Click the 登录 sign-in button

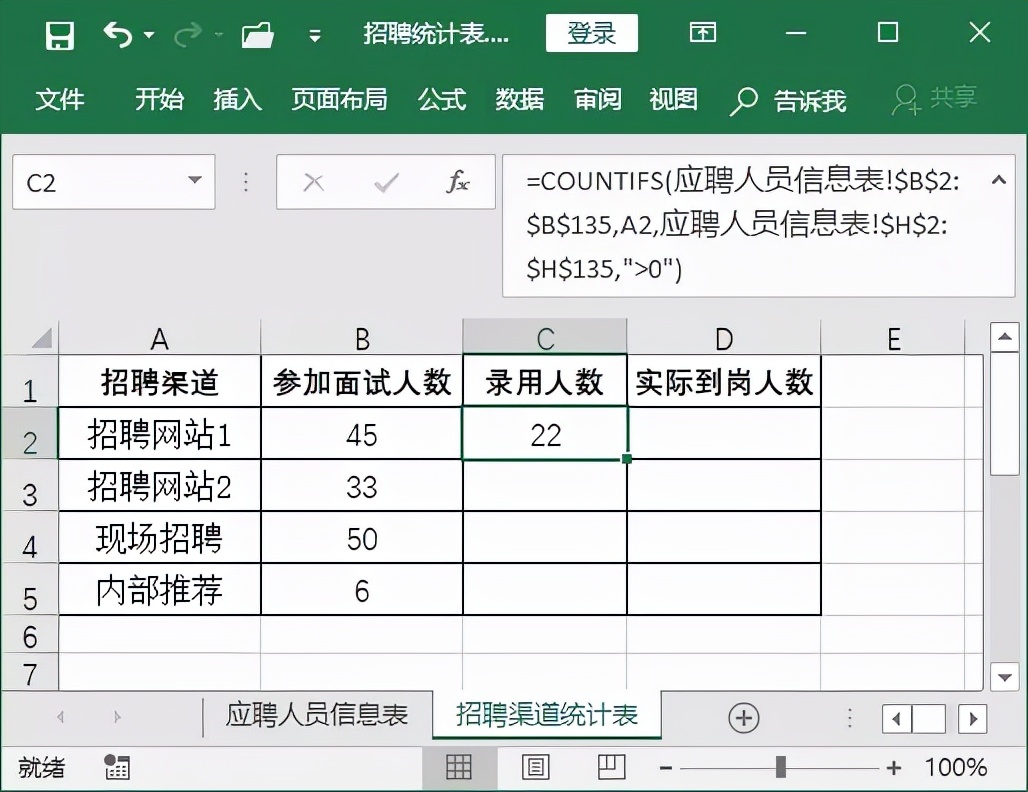pyautogui.click(x=591, y=33)
